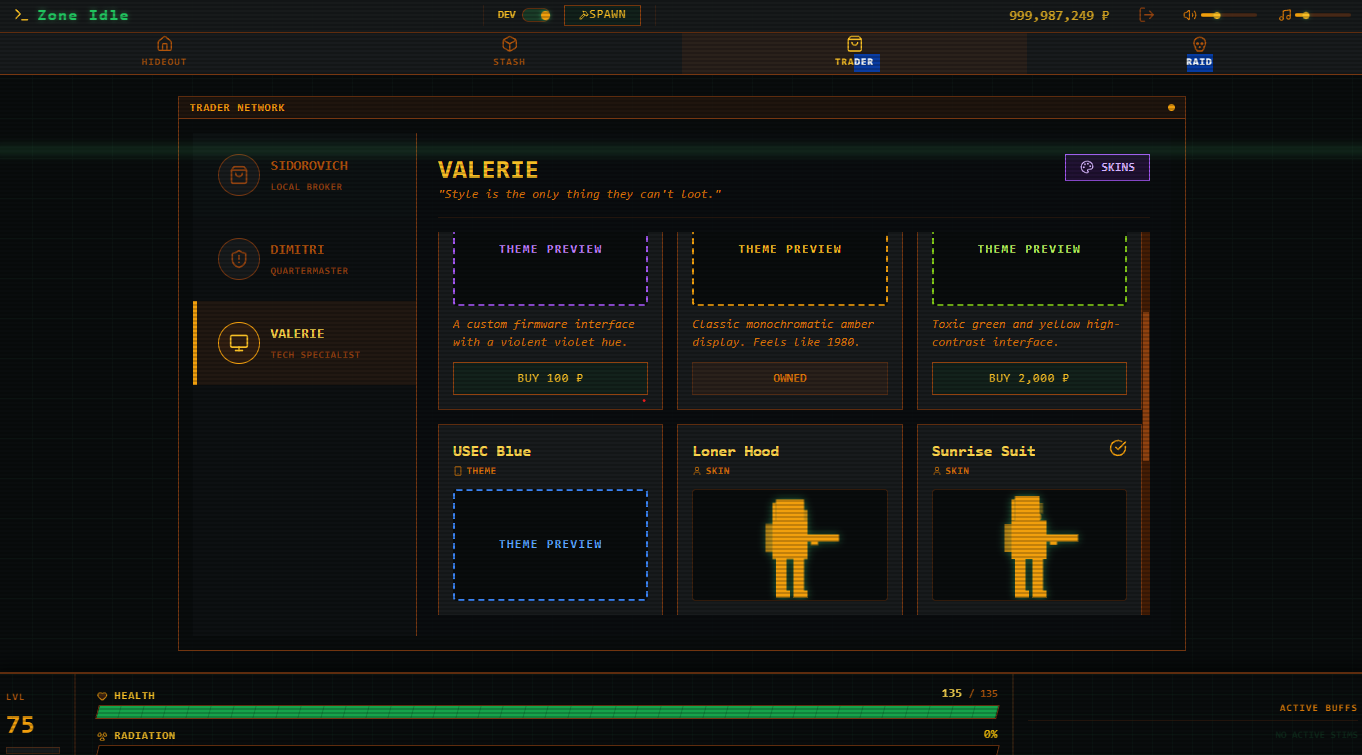Click the "0%" radiation value

pos(990,734)
